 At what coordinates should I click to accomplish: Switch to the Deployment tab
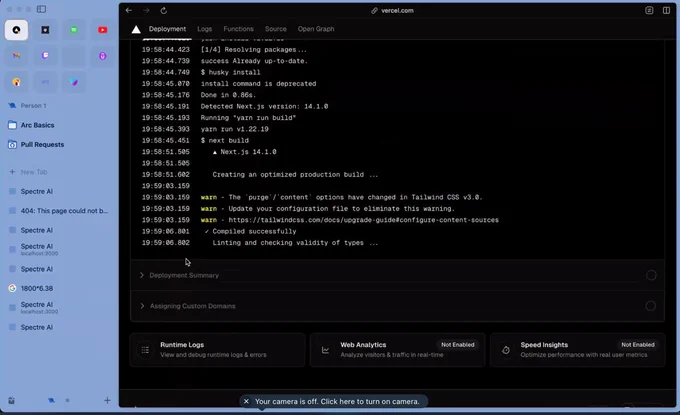point(167,29)
